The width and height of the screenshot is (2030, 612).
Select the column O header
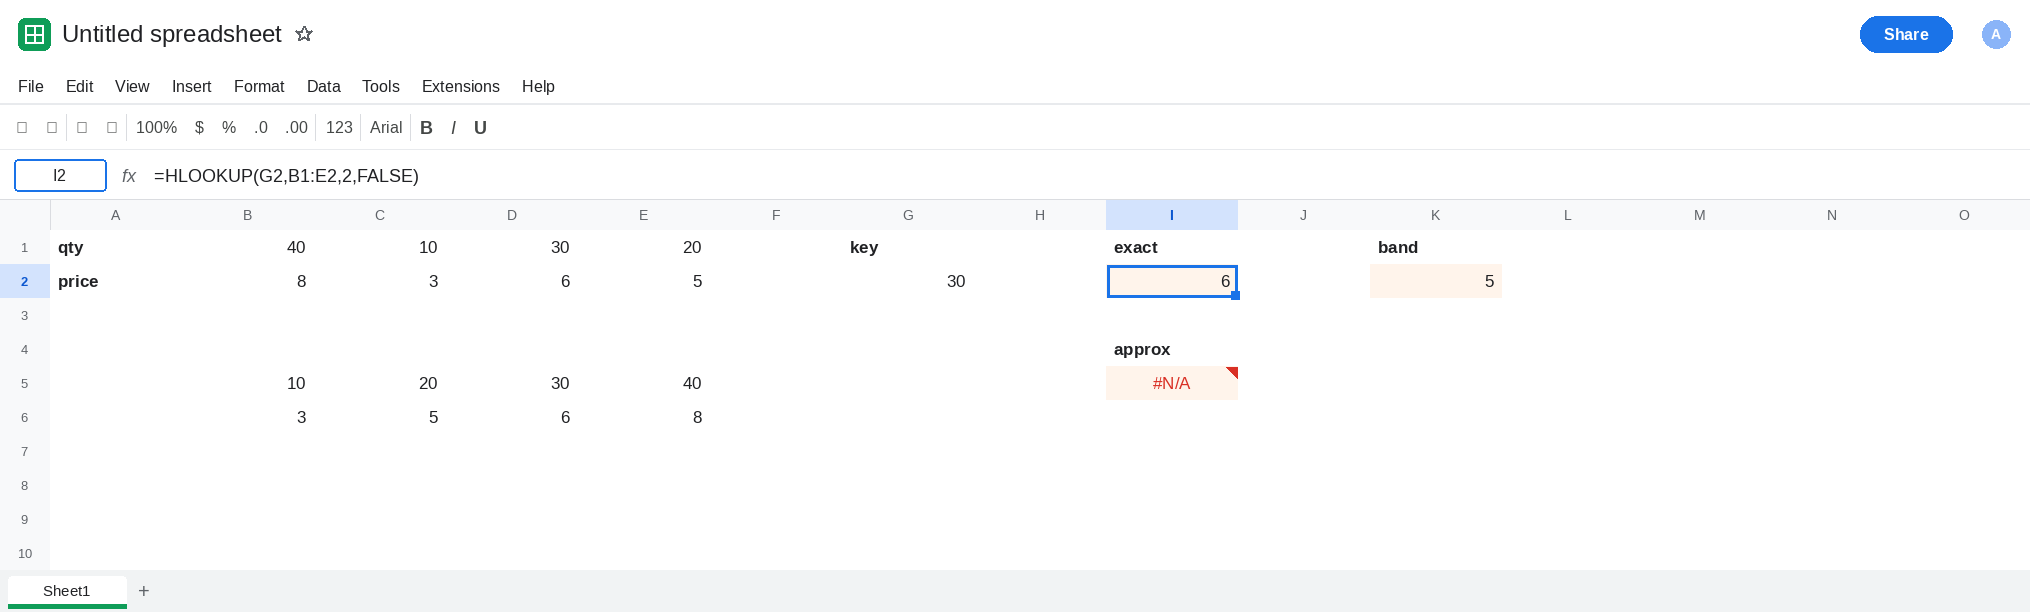[1964, 215]
